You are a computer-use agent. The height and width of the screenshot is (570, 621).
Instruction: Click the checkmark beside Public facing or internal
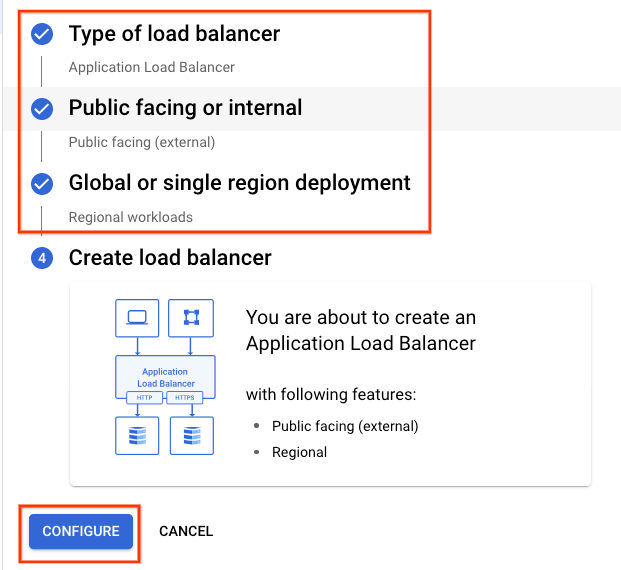[42, 109]
